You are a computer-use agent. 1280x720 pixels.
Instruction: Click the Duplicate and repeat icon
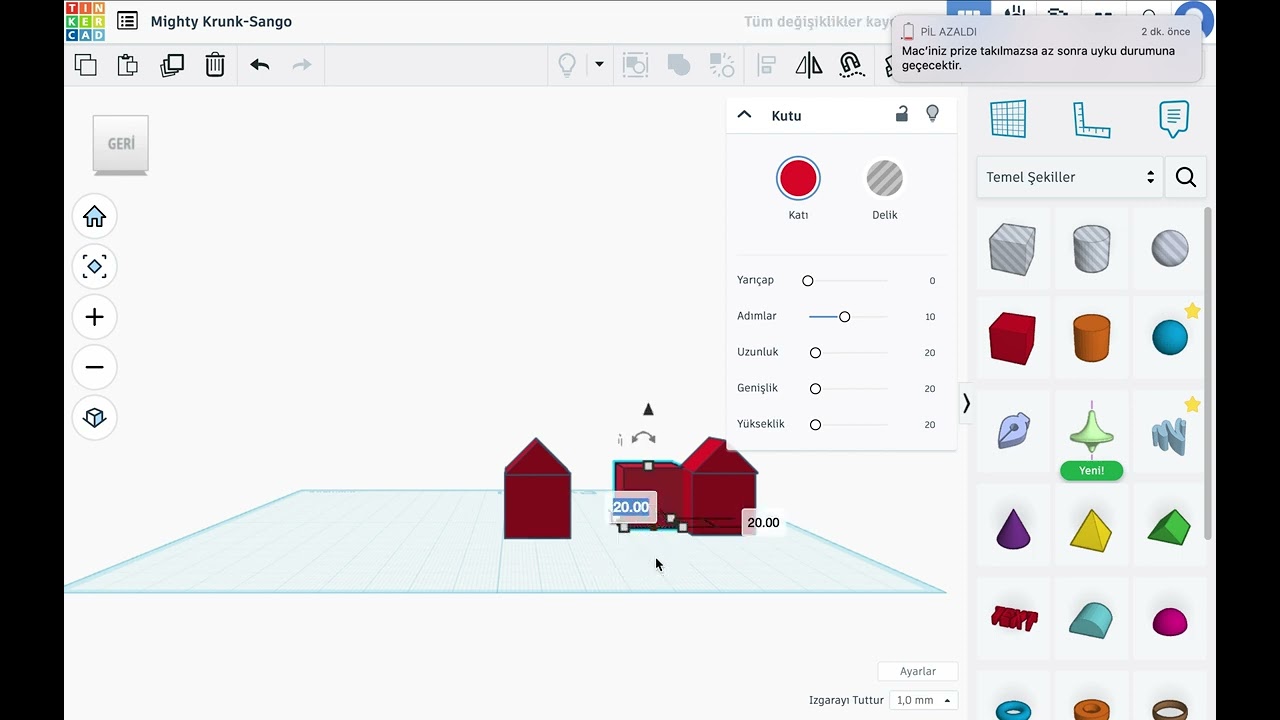[172, 65]
